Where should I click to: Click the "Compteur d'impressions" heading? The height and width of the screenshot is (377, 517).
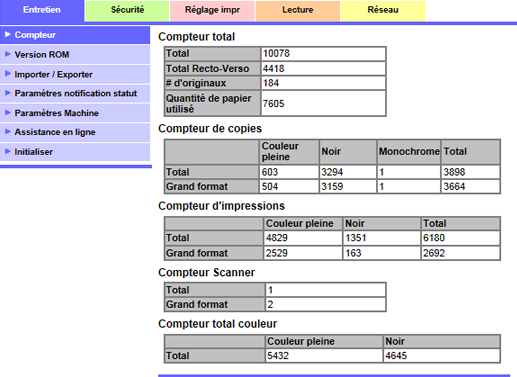coord(221,206)
